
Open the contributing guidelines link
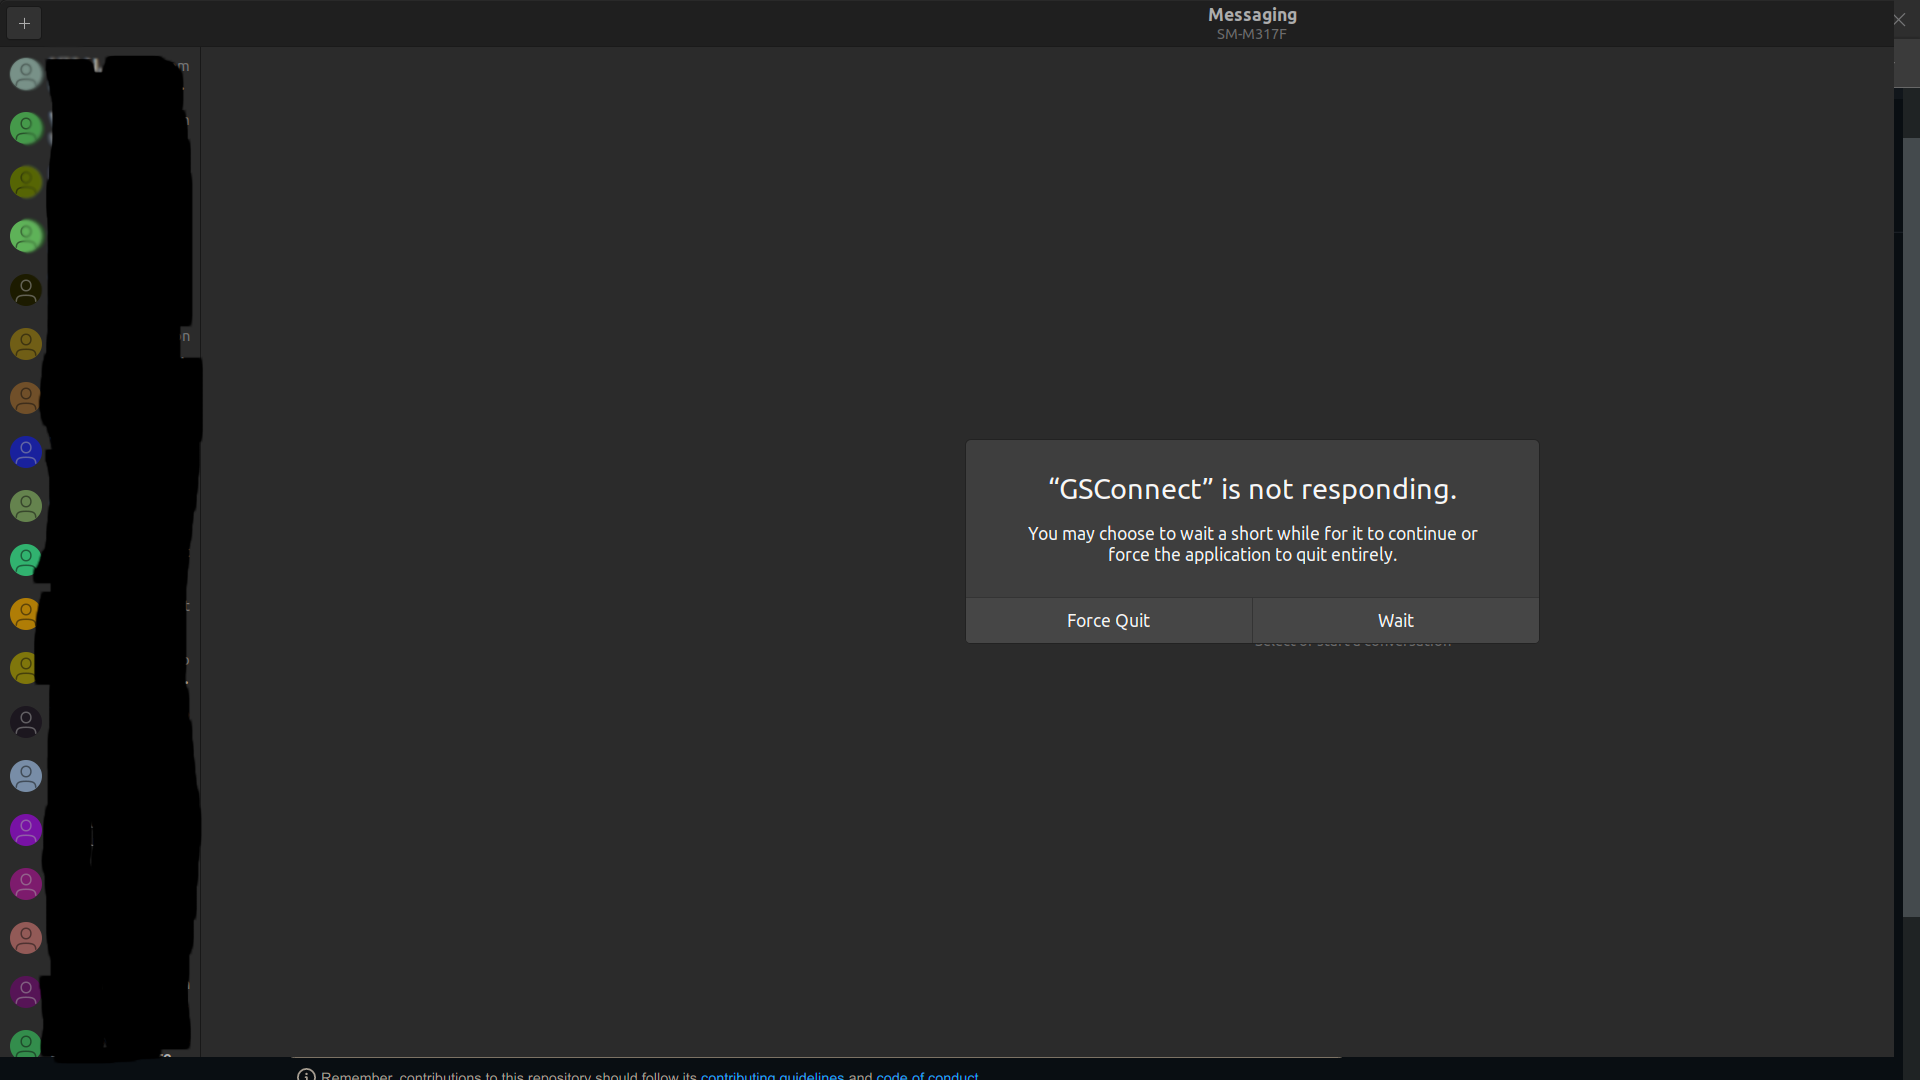[771, 1076]
